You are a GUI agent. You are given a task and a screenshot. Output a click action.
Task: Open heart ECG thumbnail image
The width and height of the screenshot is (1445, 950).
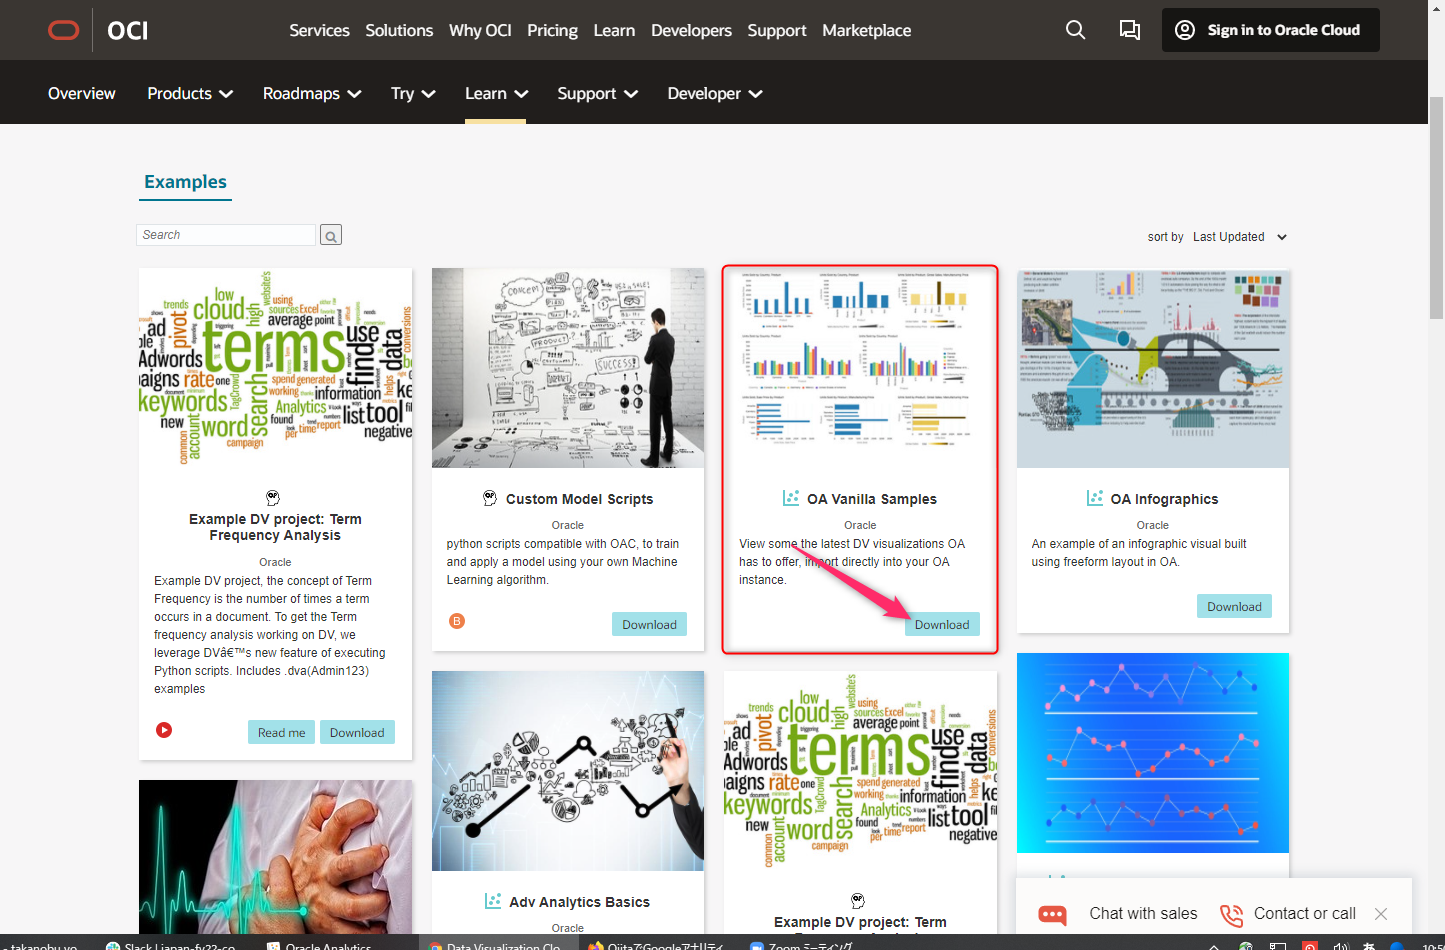coord(275,857)
